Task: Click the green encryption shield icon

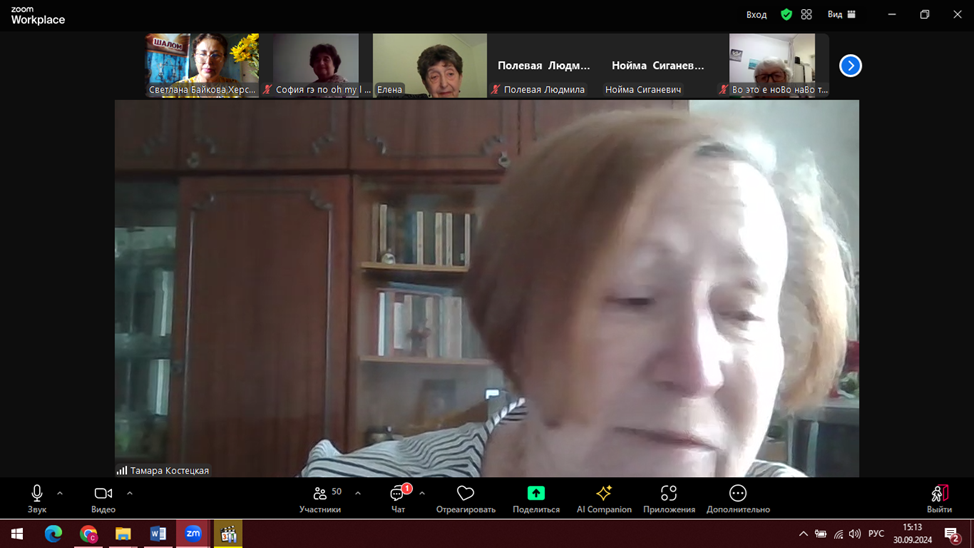Action: (x=786, y=15)
